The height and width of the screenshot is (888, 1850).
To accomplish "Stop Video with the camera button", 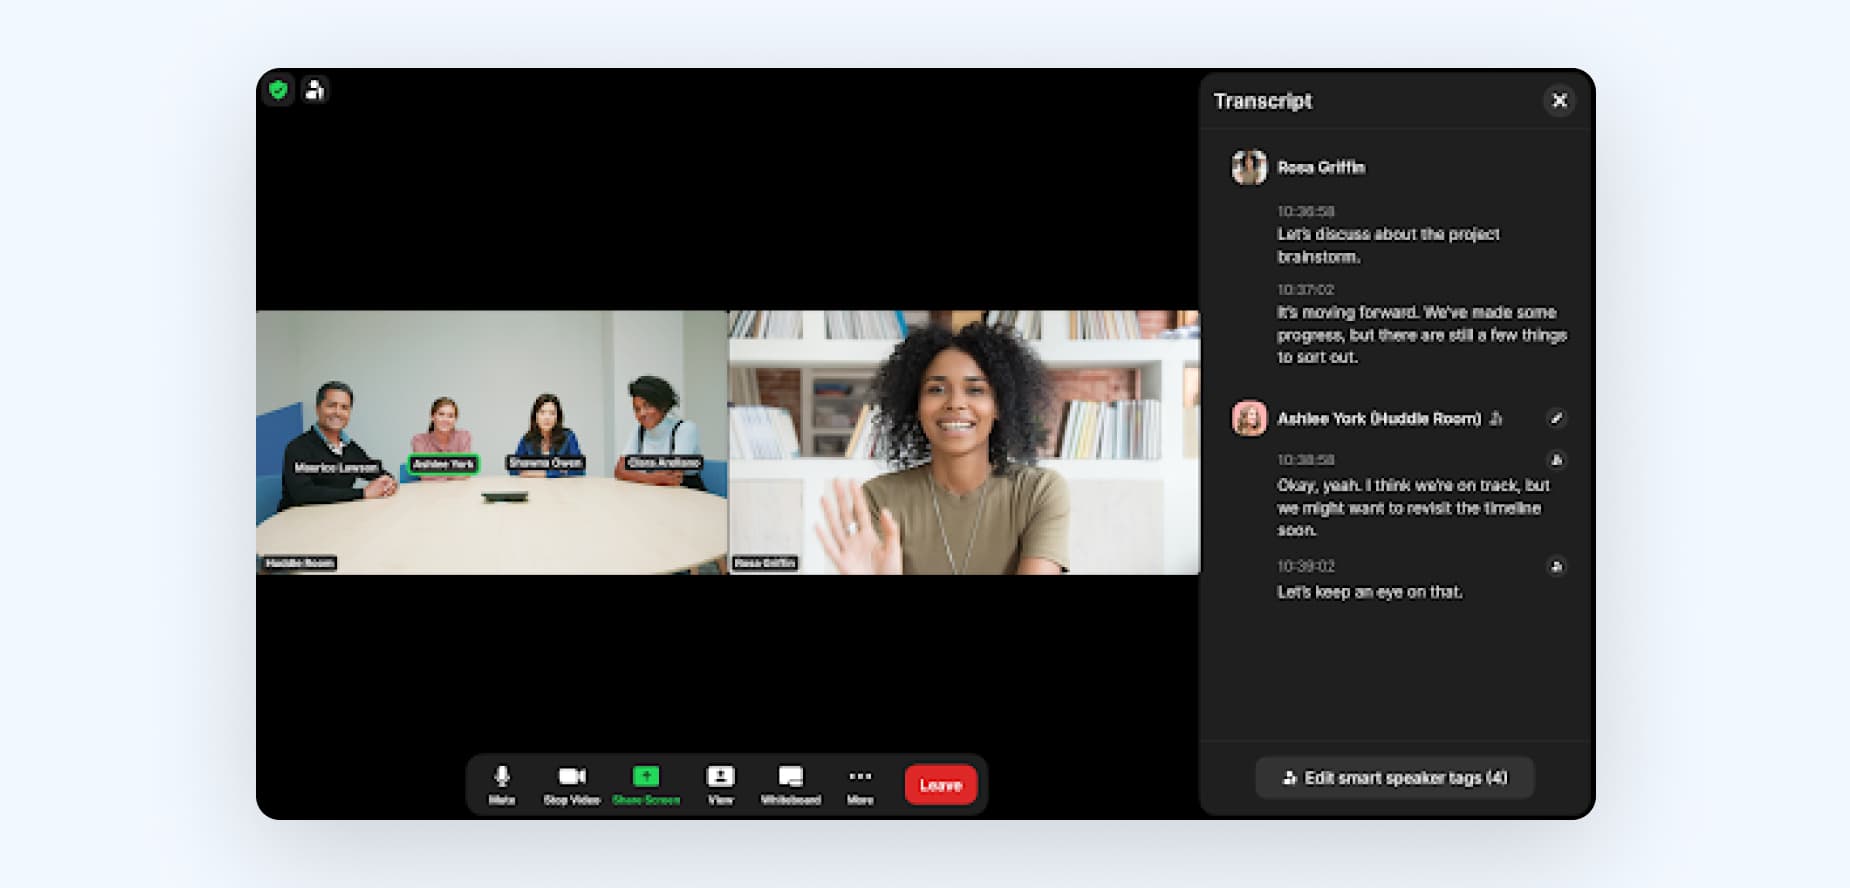I will coord(572,785).
